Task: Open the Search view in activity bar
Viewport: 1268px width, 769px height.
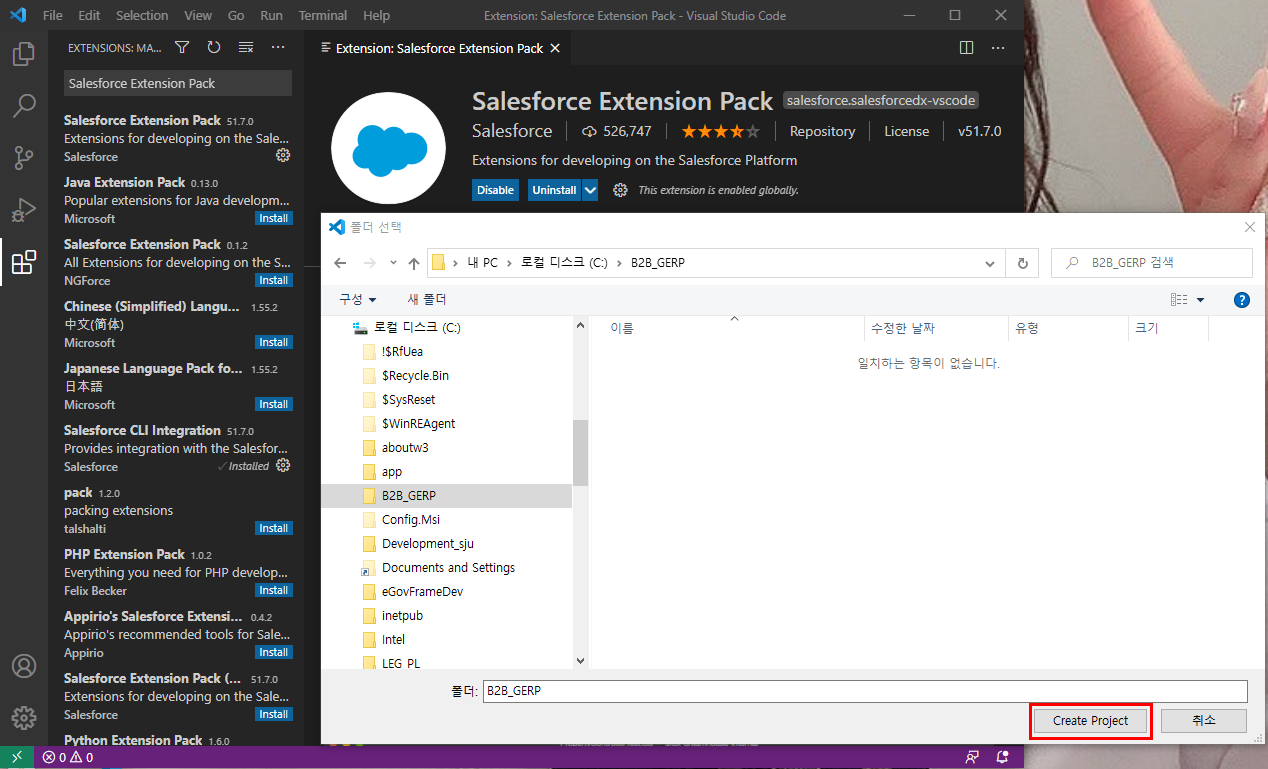Action: (x=24, y=105)
